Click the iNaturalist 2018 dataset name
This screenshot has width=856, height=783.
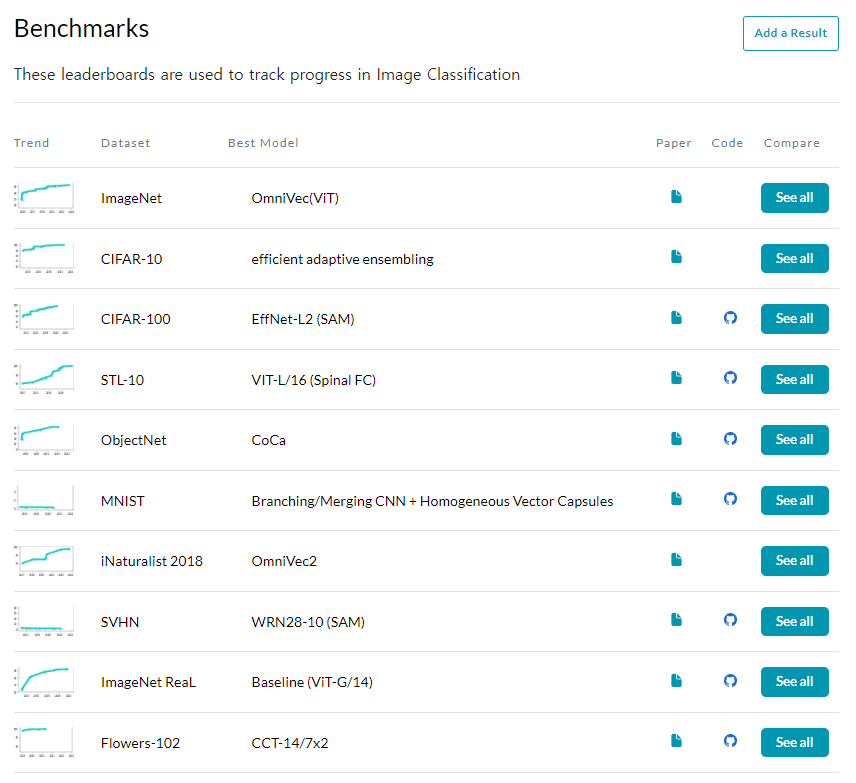151,561
